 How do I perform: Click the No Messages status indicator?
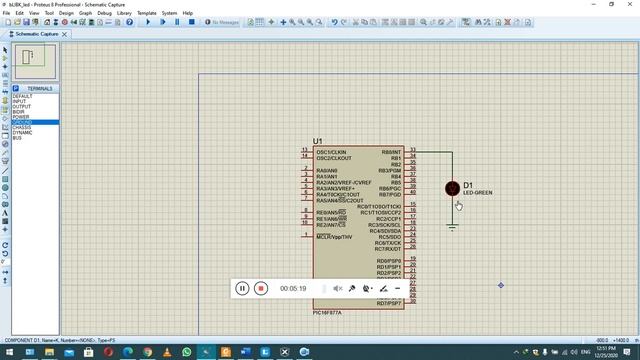[x=222, y=22]
